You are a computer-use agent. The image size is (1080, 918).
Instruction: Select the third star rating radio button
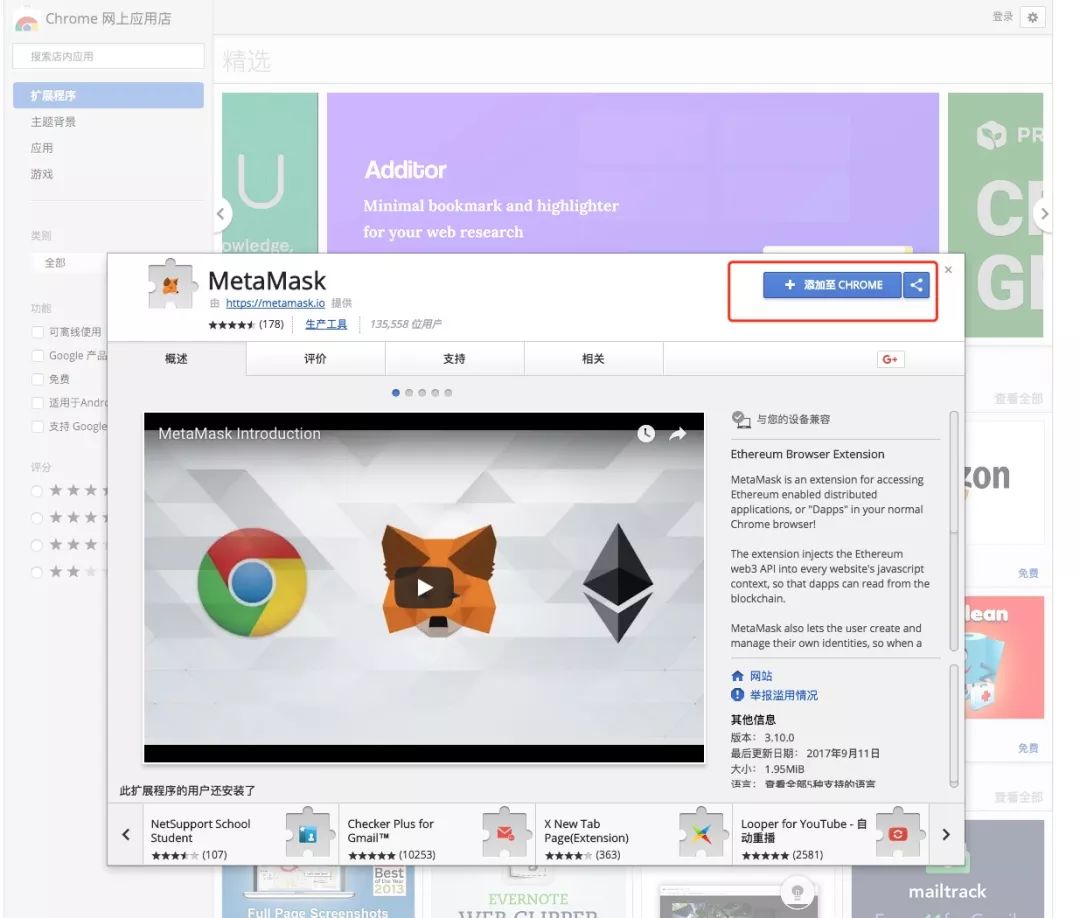[37, 545]
